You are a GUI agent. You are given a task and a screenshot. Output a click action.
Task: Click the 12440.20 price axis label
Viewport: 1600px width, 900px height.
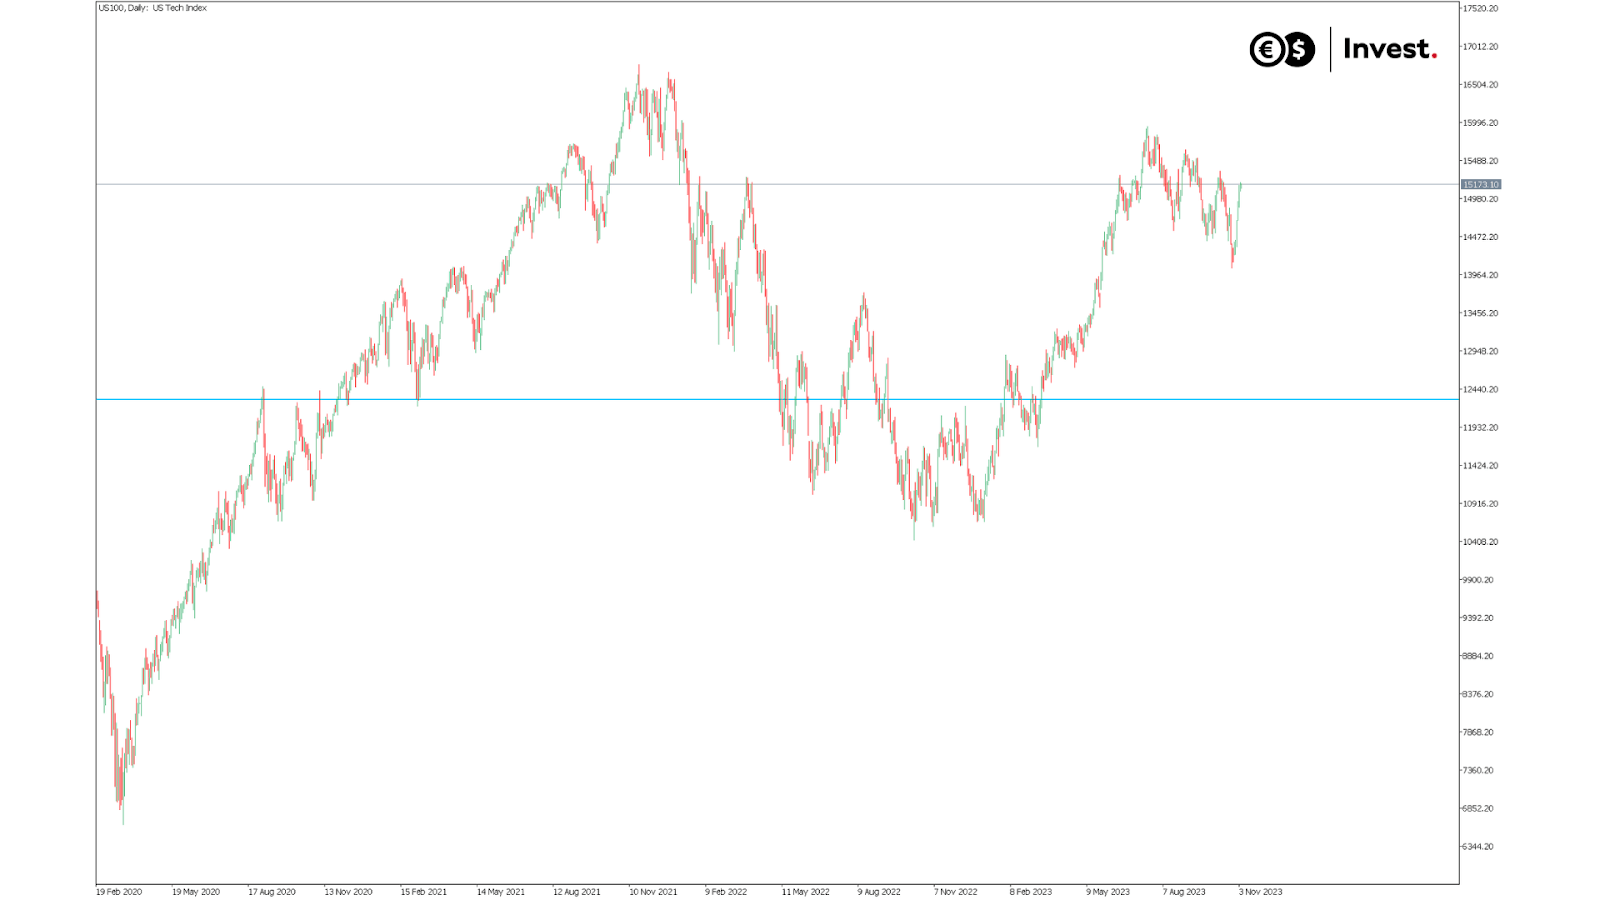click(1480, 389)
